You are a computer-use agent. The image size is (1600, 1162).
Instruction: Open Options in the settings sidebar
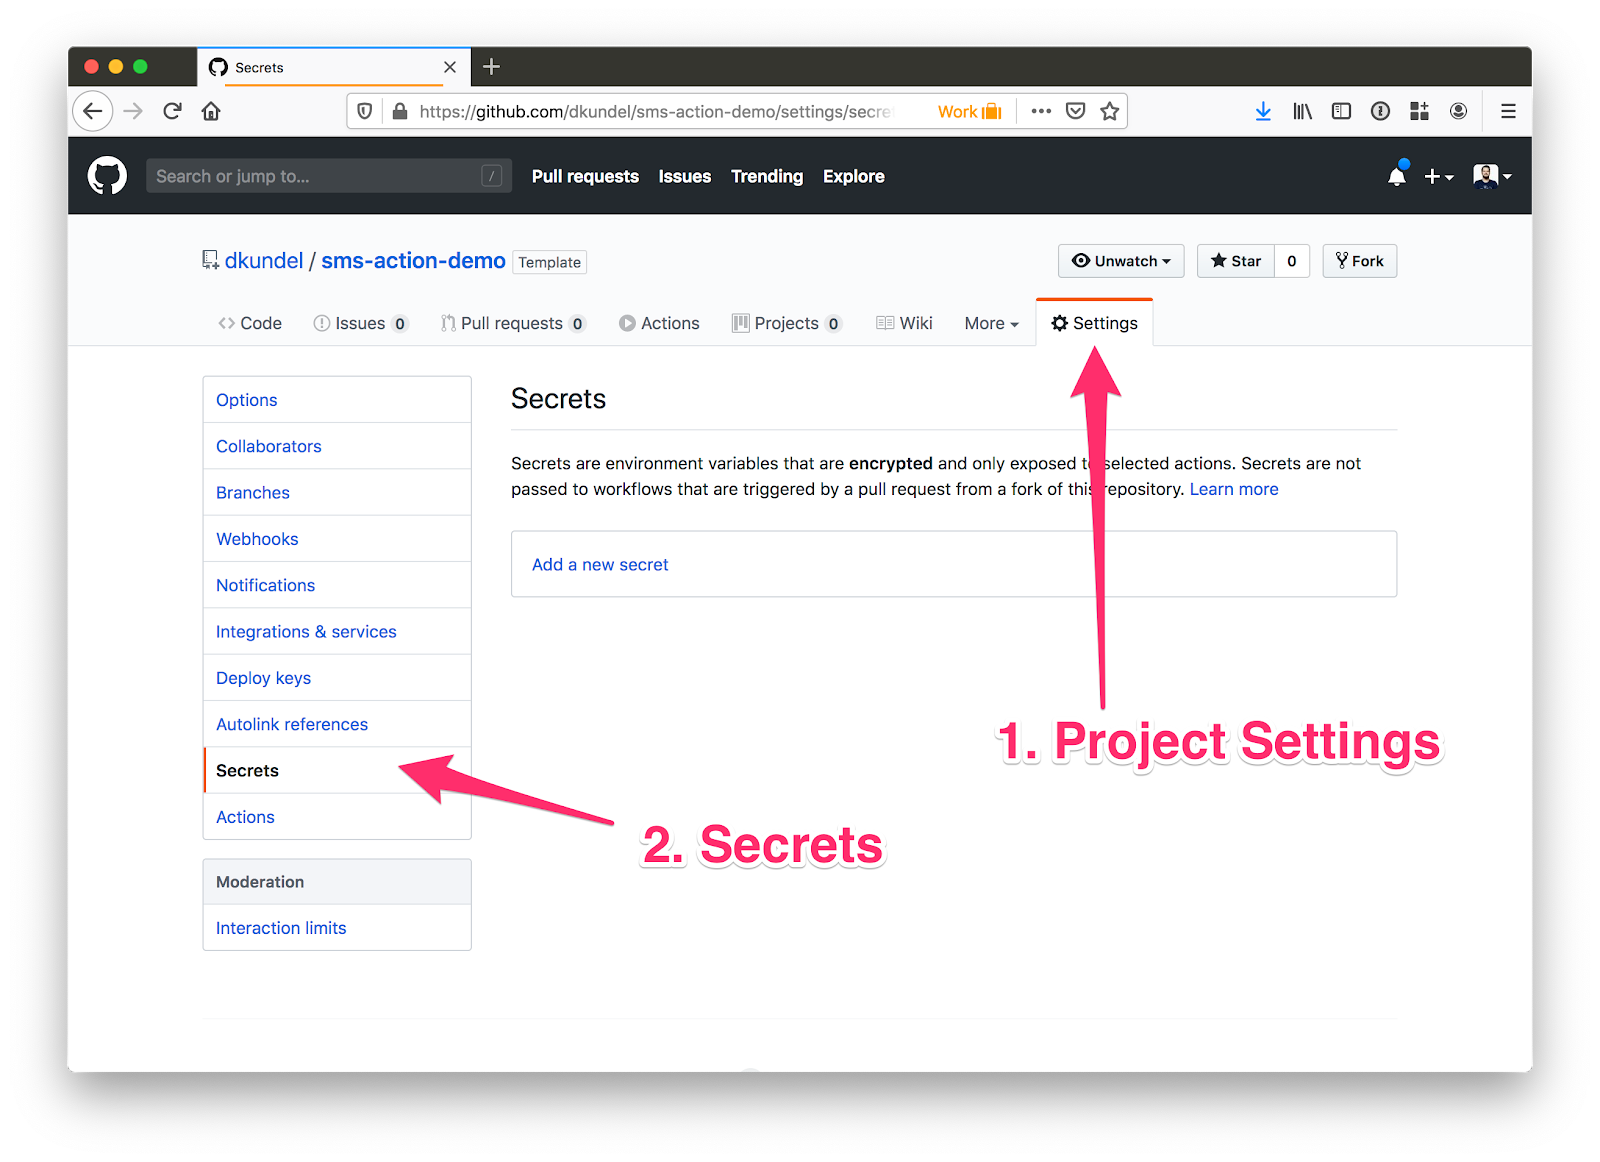[x=337, y=400]
